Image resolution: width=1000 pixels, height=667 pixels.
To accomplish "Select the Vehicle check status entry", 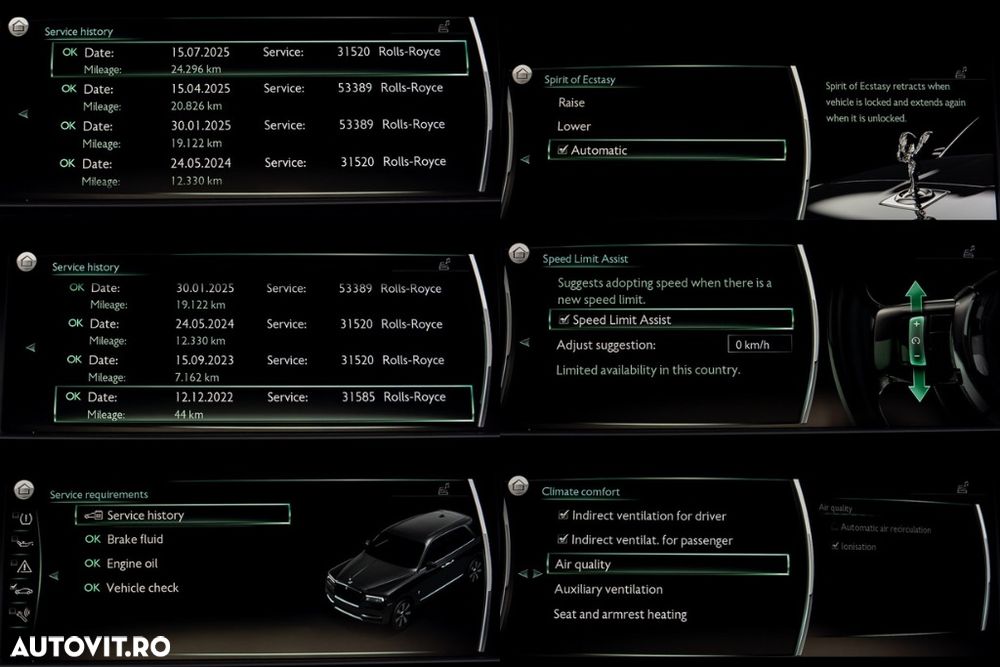I will click(131, 588).
